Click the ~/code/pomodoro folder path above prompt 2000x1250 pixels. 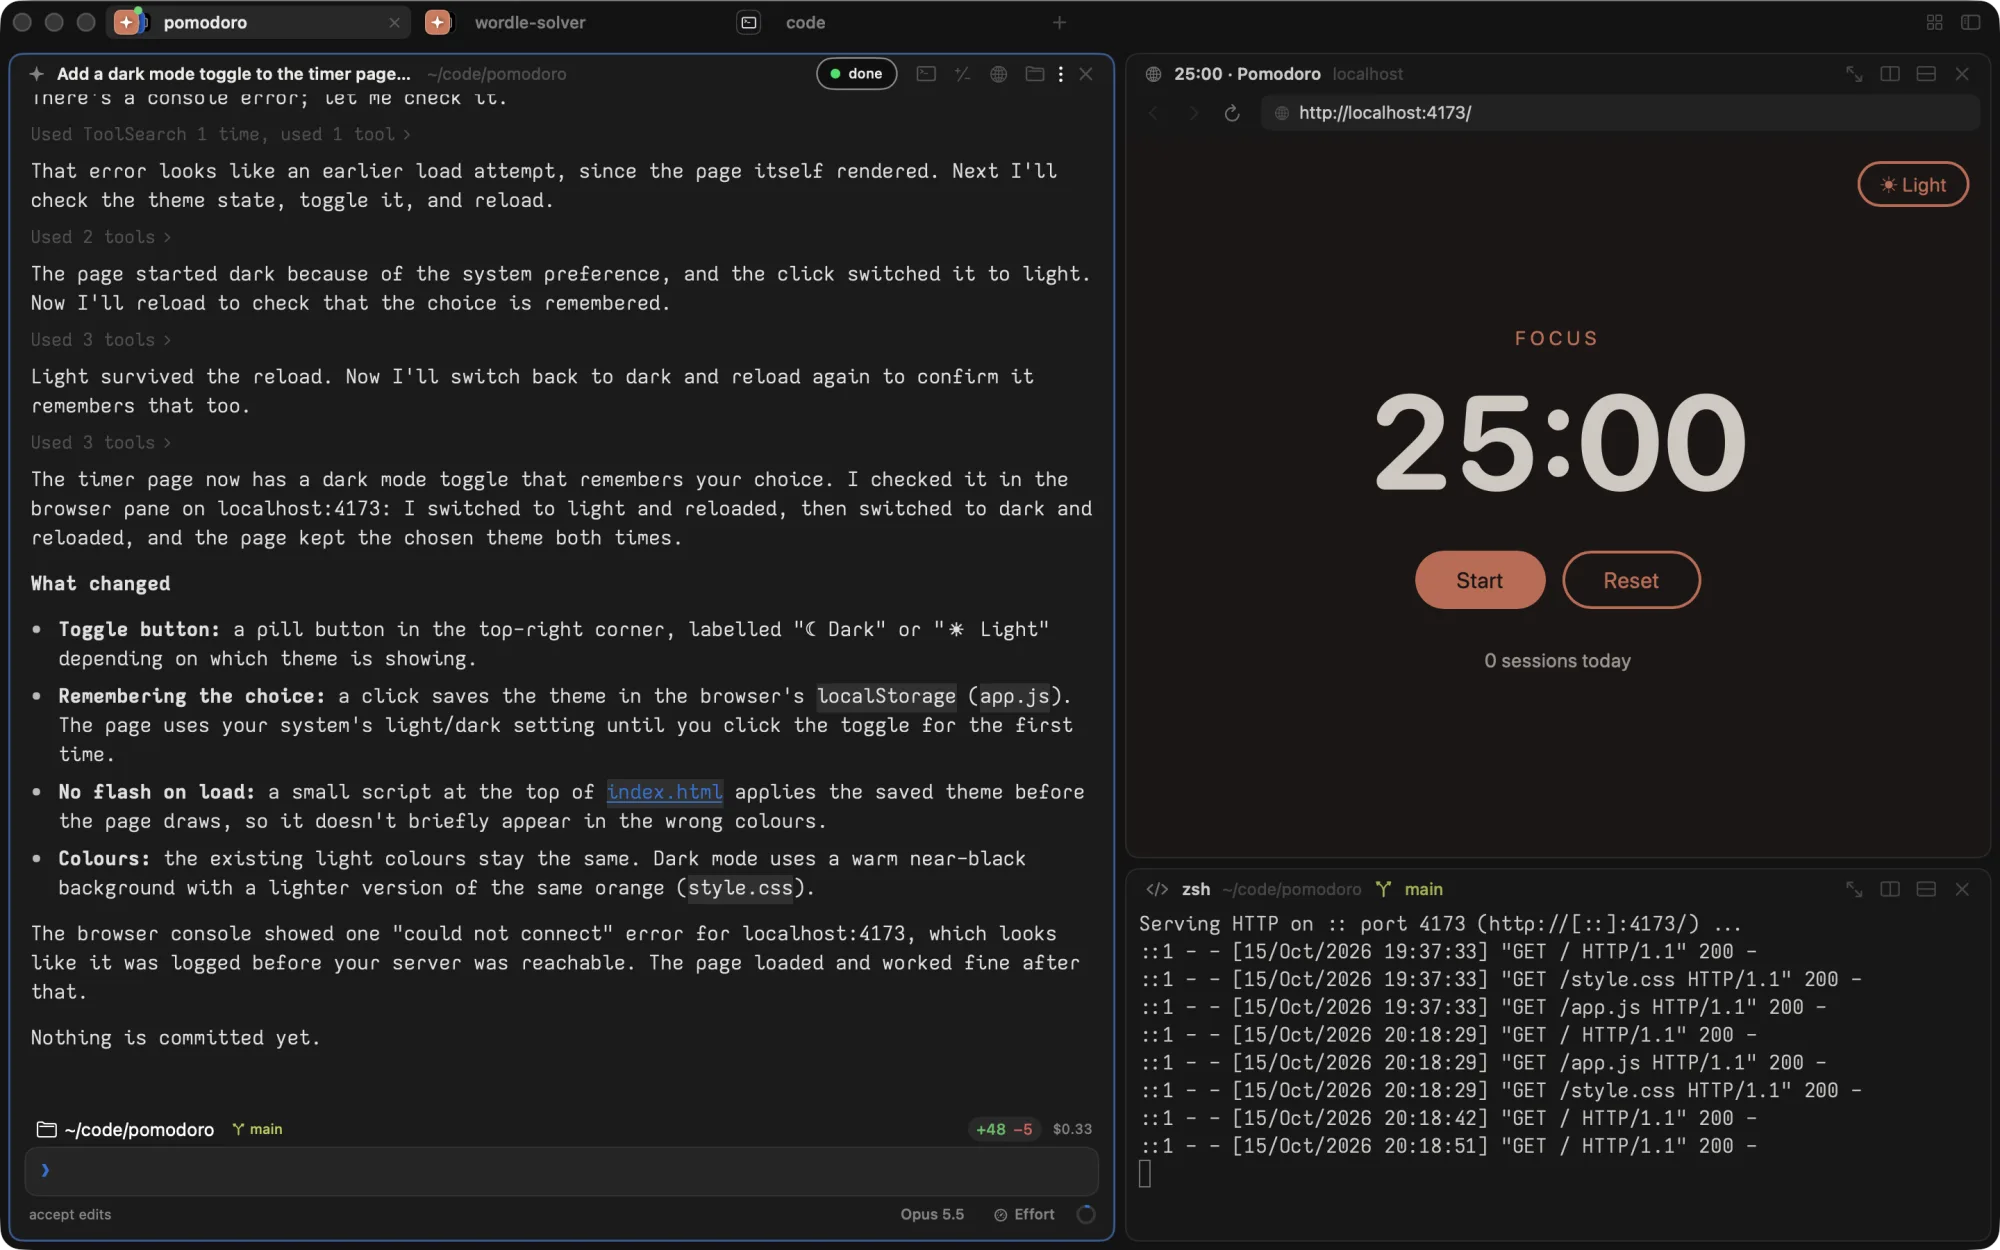[126, 1129]
